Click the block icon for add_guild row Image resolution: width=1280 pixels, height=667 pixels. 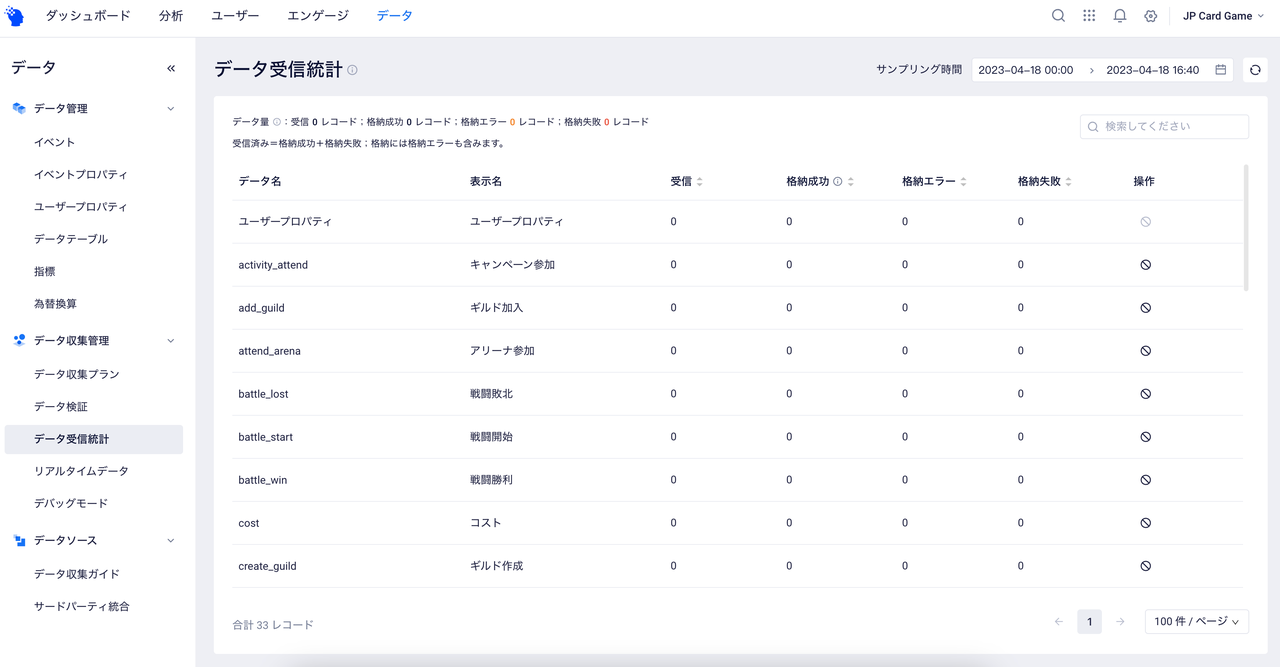click(1145, 308)
